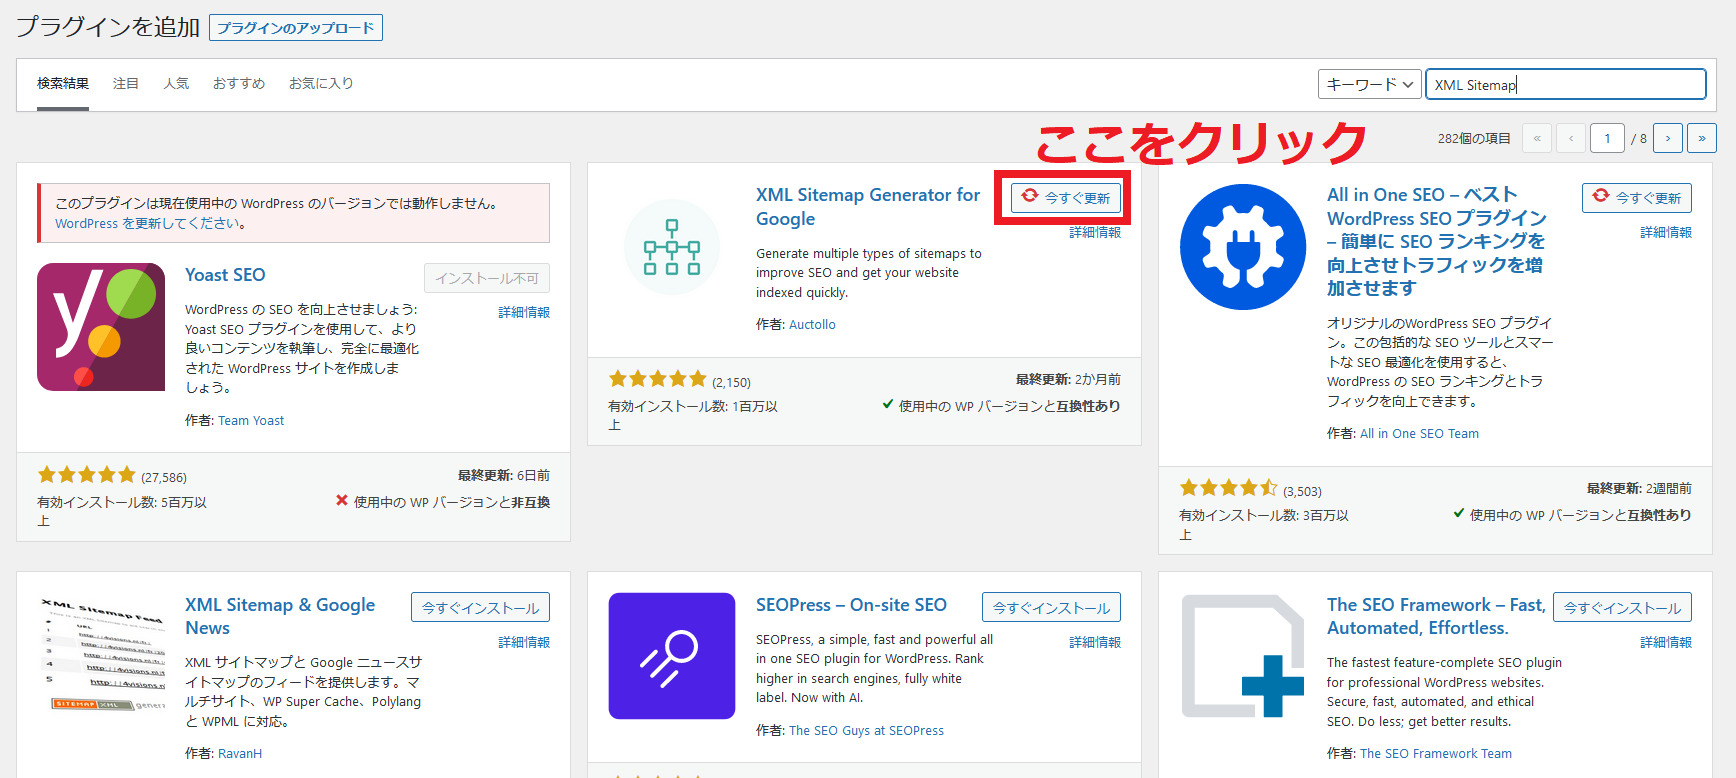
Task: Open the Auctollo author link
Action: 812,325
